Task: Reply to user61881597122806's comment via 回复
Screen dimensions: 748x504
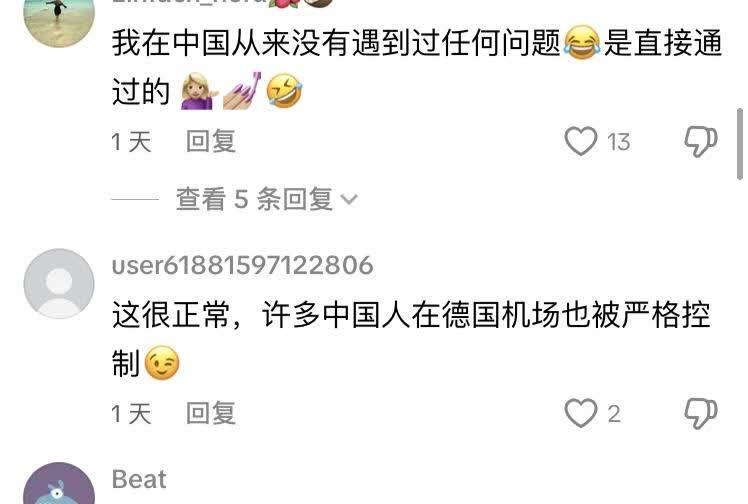Action: [210, 413]
